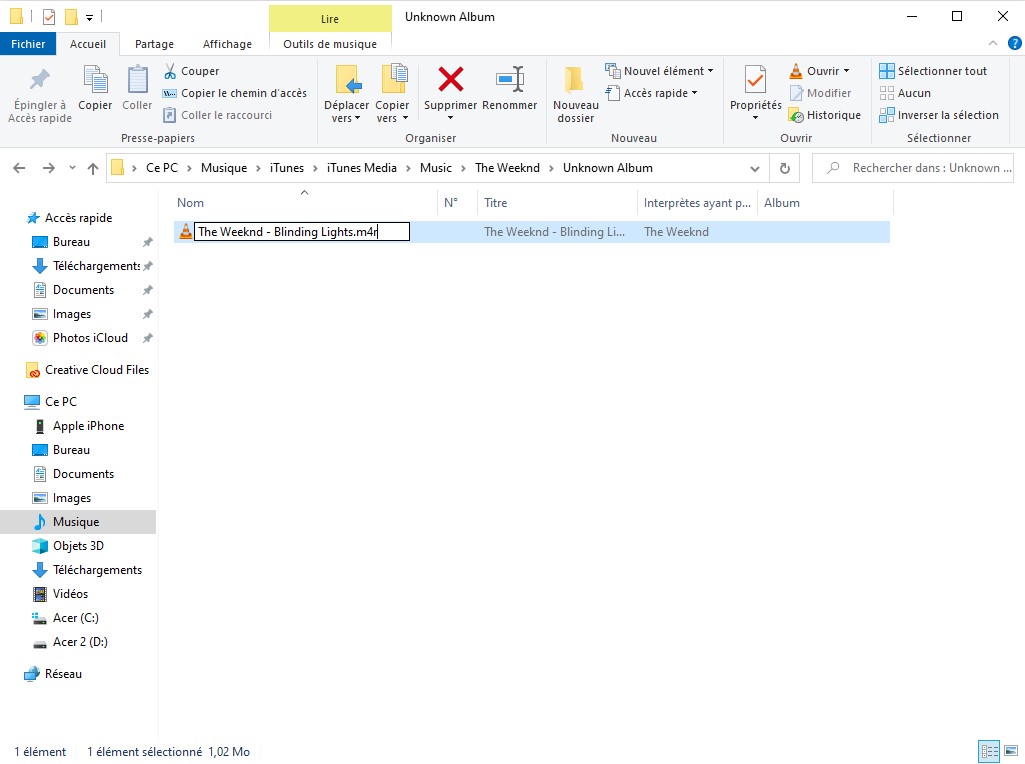Switch to the large icons view layout
The width and height of the screenshot is (1025, 764).
click(x=1011, y=751)
